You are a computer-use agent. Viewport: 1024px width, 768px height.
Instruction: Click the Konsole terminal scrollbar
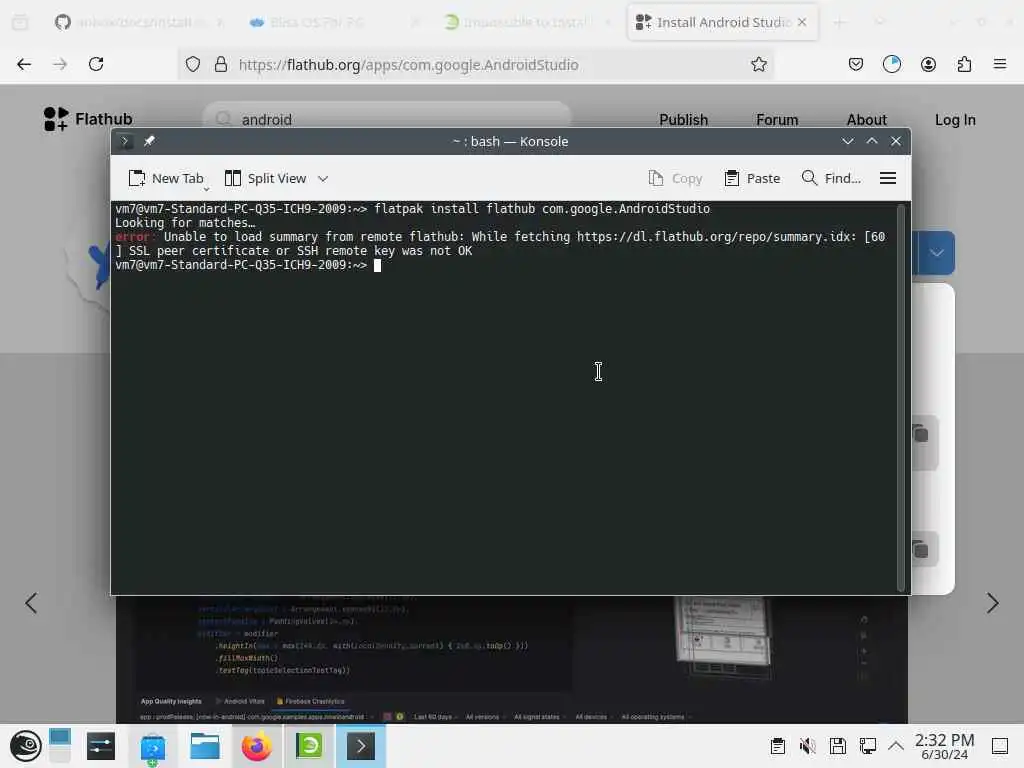tap(901, 397)
